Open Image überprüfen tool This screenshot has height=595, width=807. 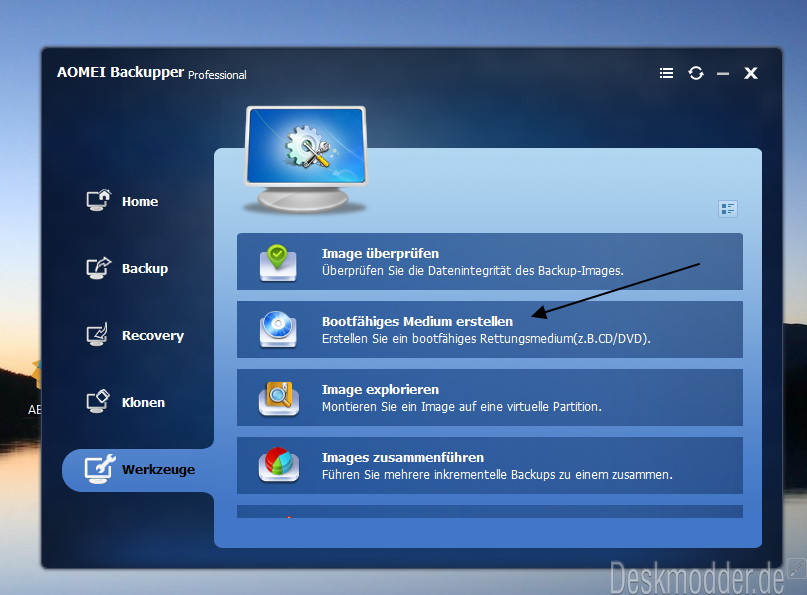click(x=489, y=261)
